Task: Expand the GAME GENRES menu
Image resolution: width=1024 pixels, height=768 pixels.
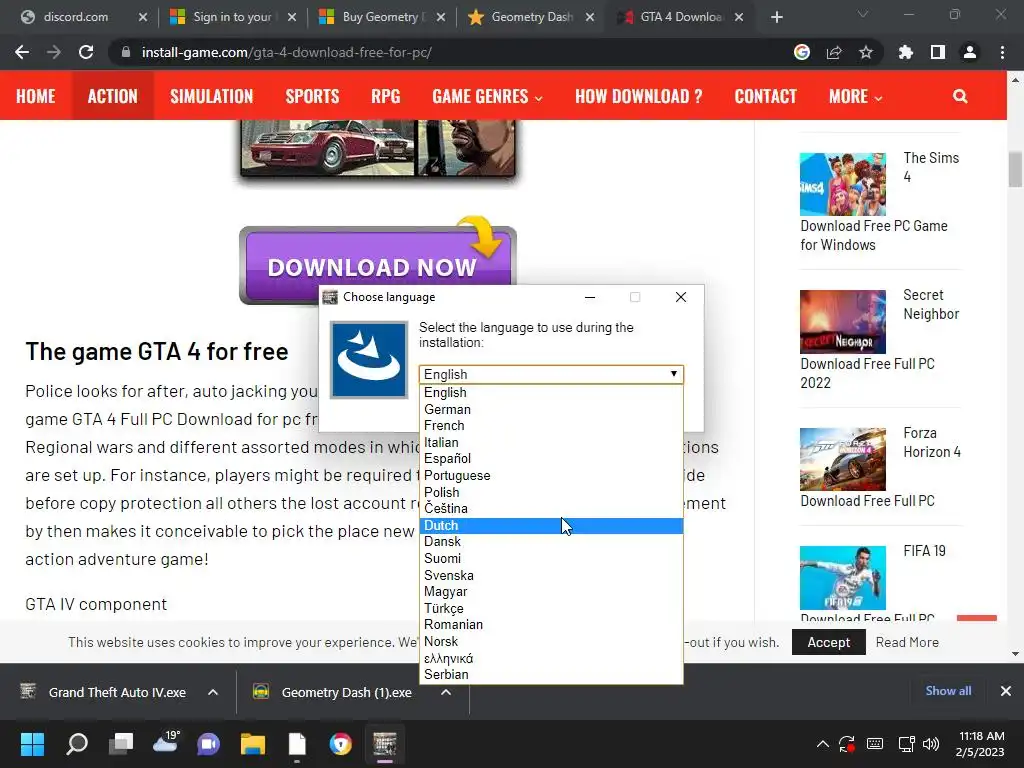Action: point(487,97)
